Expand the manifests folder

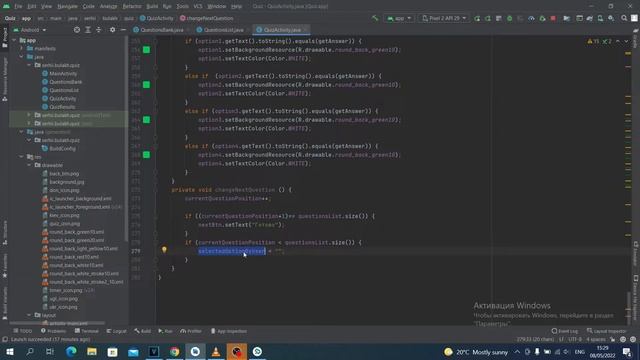pos(22,48)
